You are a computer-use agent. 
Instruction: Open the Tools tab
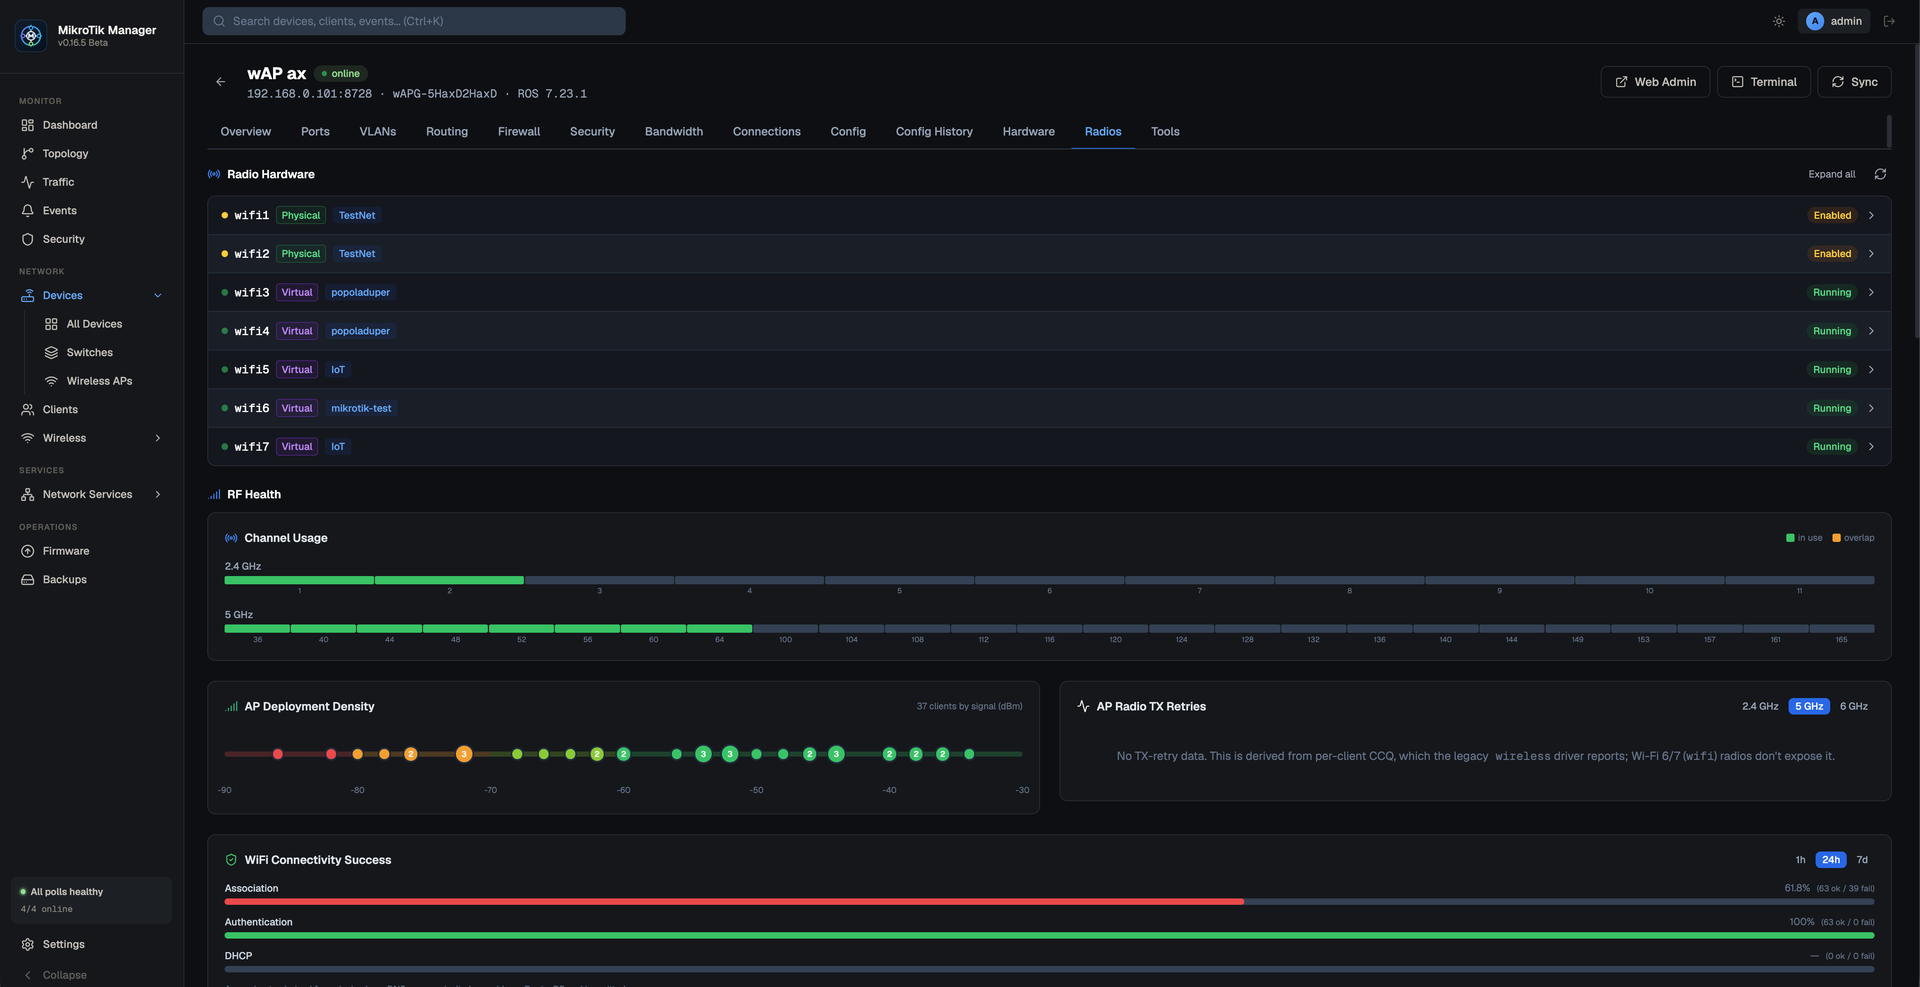click(x=1165, y=132)
